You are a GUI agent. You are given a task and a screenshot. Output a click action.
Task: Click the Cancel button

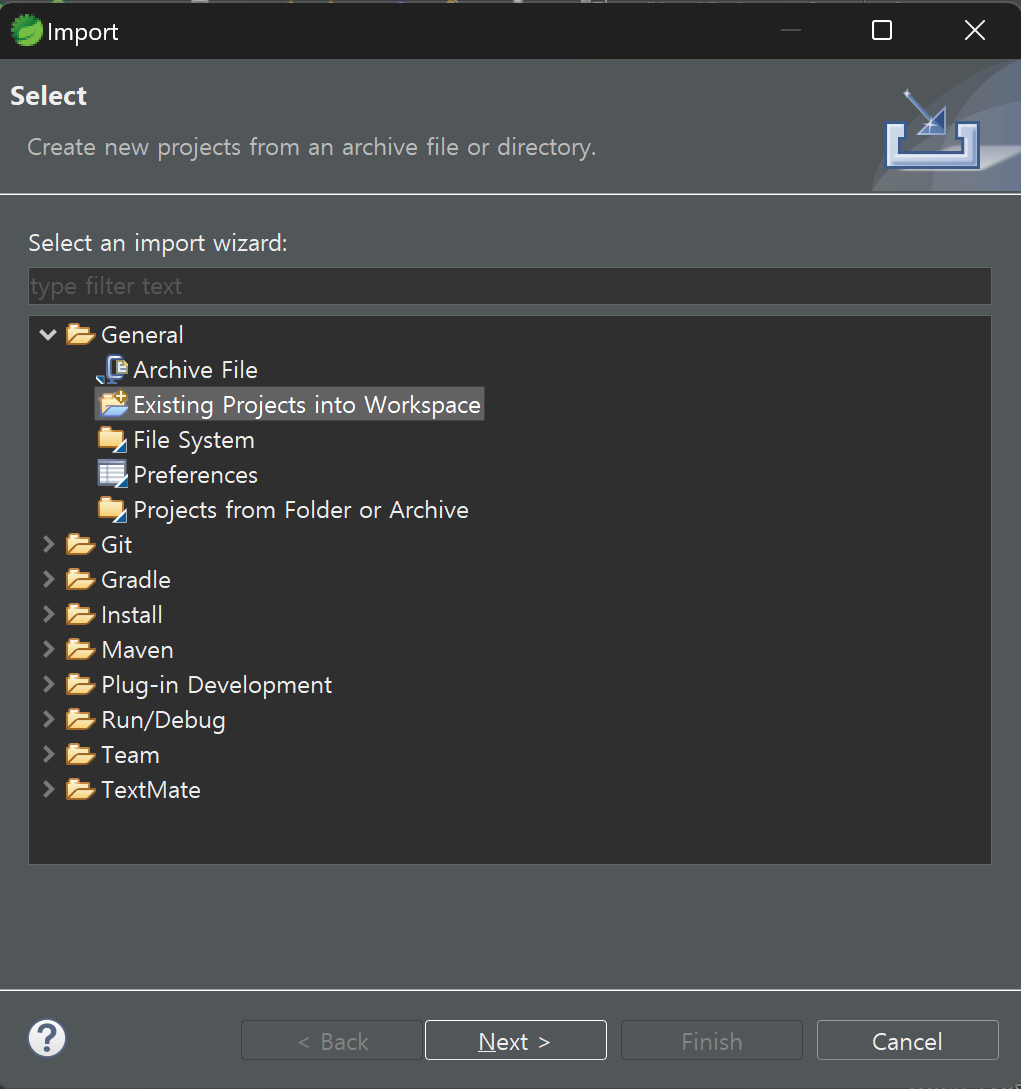click(907, 1040)
